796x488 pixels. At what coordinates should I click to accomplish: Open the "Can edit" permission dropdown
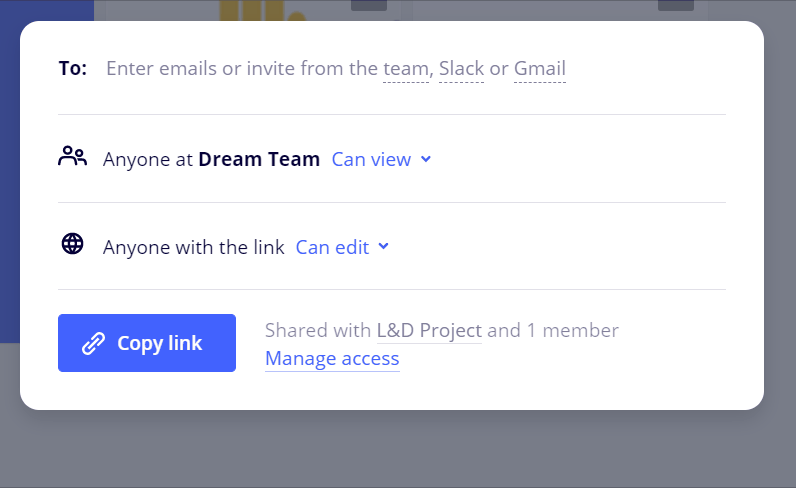tap(333, 247)
